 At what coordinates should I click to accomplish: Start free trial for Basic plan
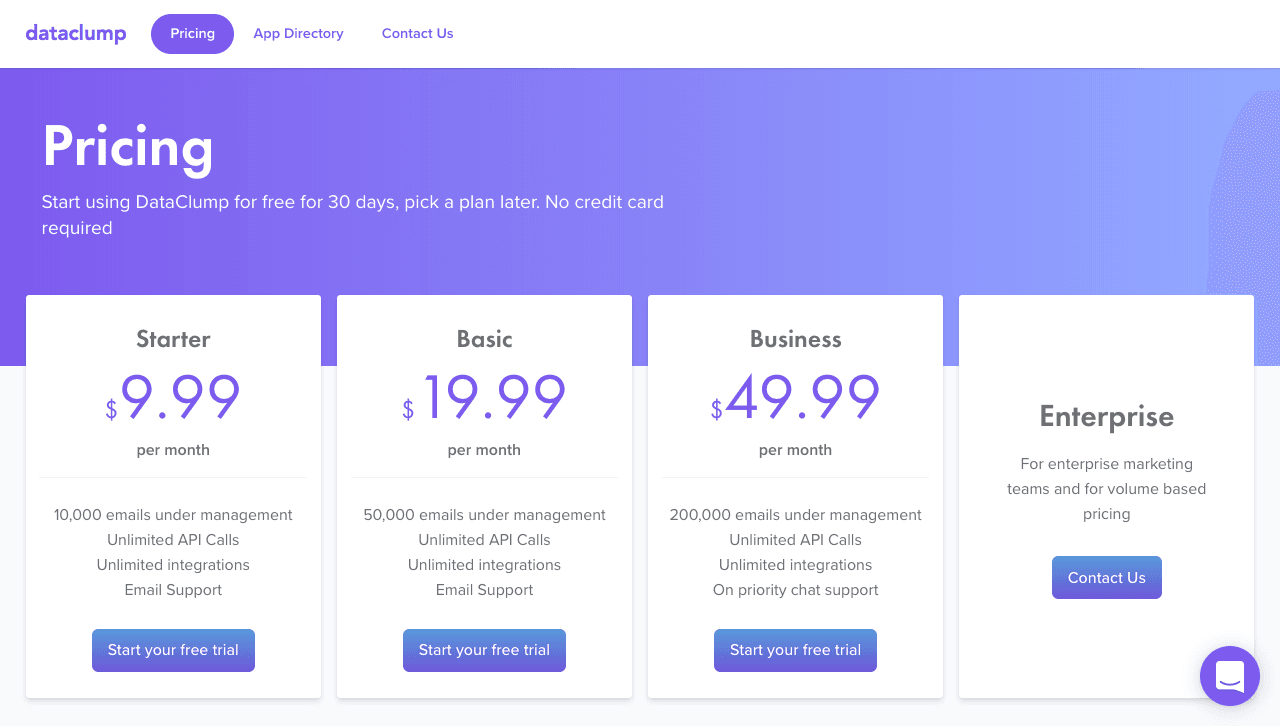pyautogui.click(x=484, y=650)
